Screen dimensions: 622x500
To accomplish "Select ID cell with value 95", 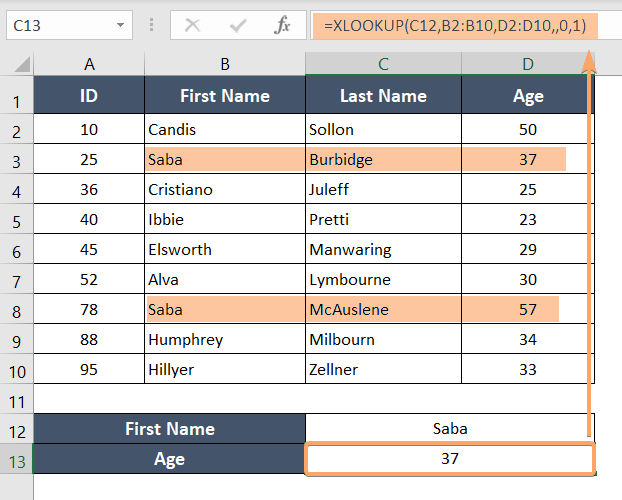I will 89,369.
